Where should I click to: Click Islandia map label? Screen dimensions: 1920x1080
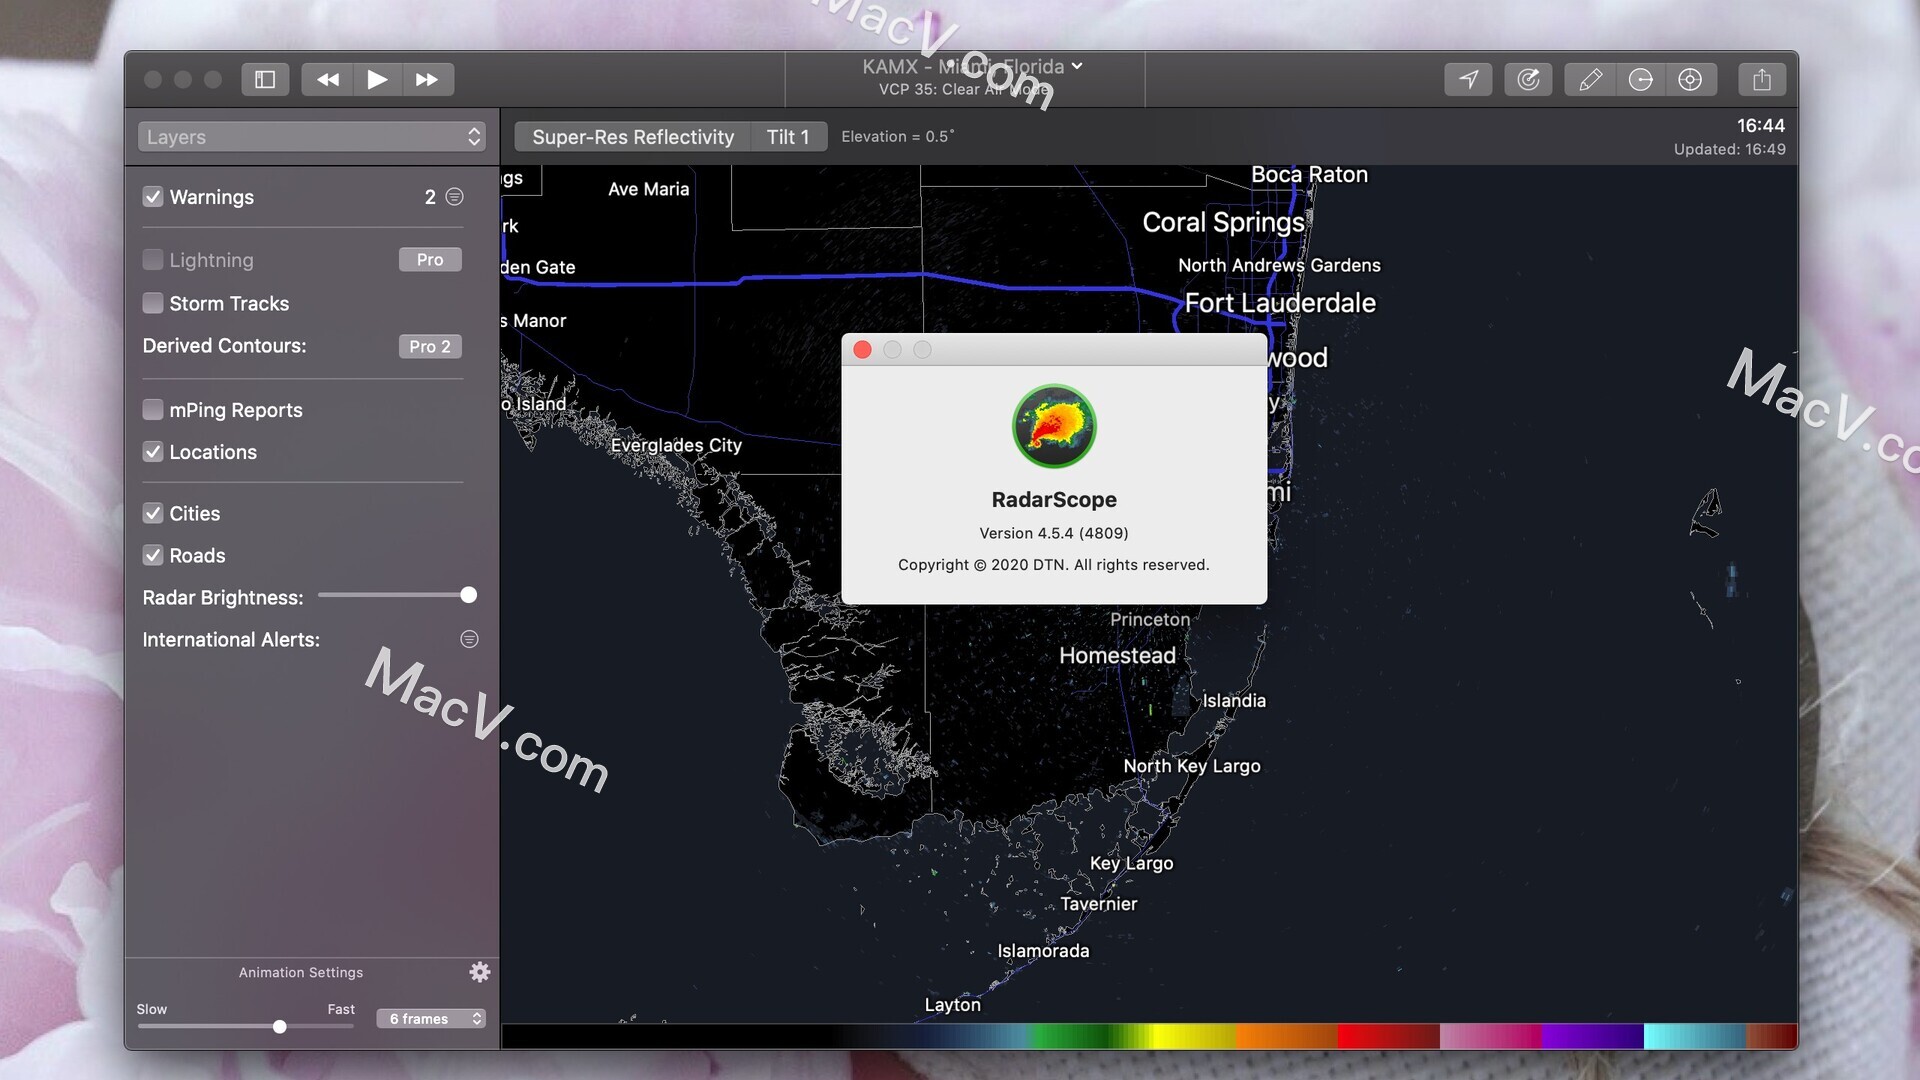[1234, 701]
